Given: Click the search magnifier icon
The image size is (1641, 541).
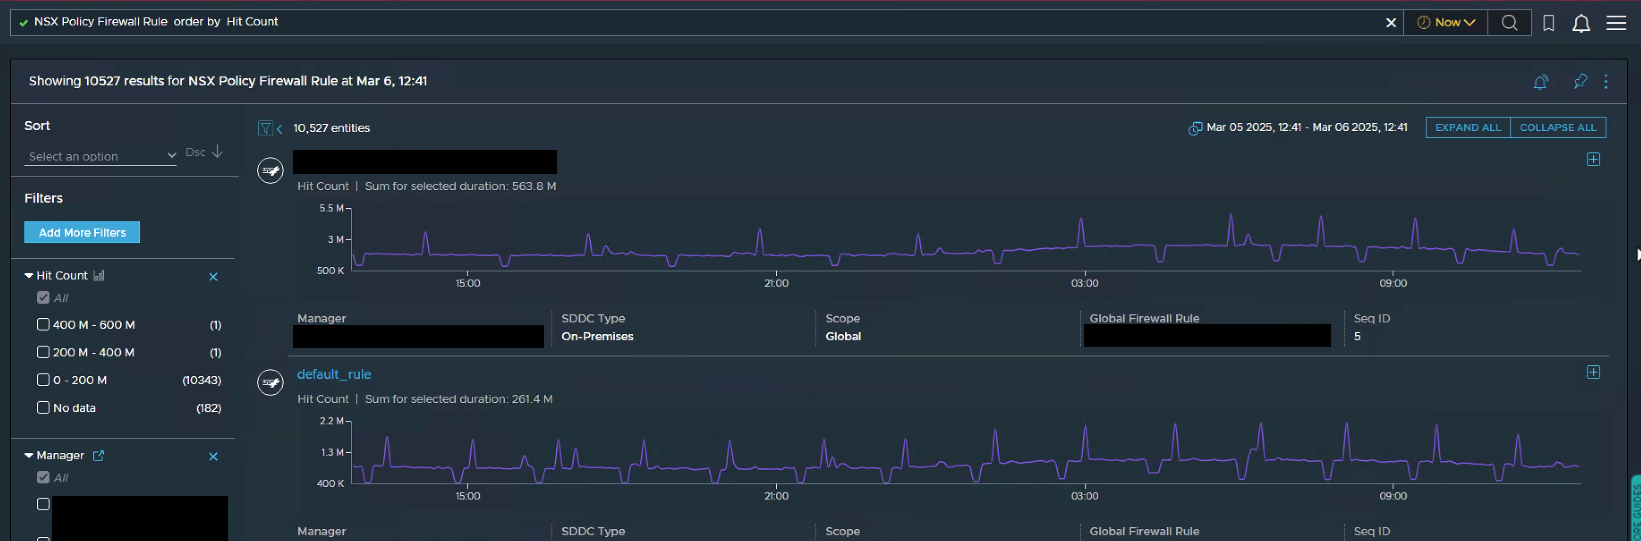Looking at the screenshot, I should (1509, 22).
